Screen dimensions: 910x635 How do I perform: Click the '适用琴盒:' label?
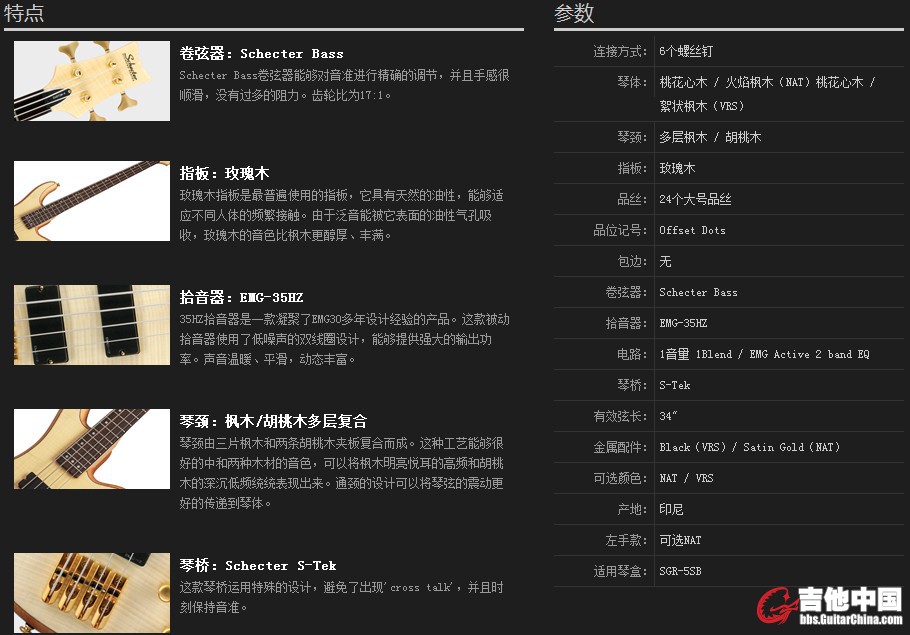[620, 571]
